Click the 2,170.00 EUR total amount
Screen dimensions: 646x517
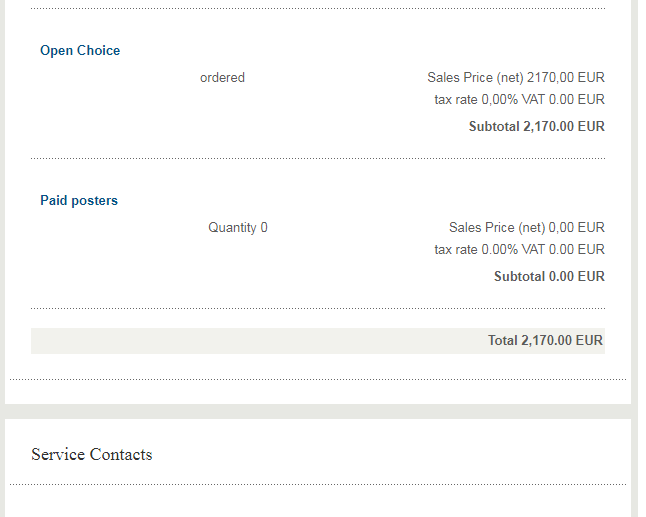tap(562, 341)
